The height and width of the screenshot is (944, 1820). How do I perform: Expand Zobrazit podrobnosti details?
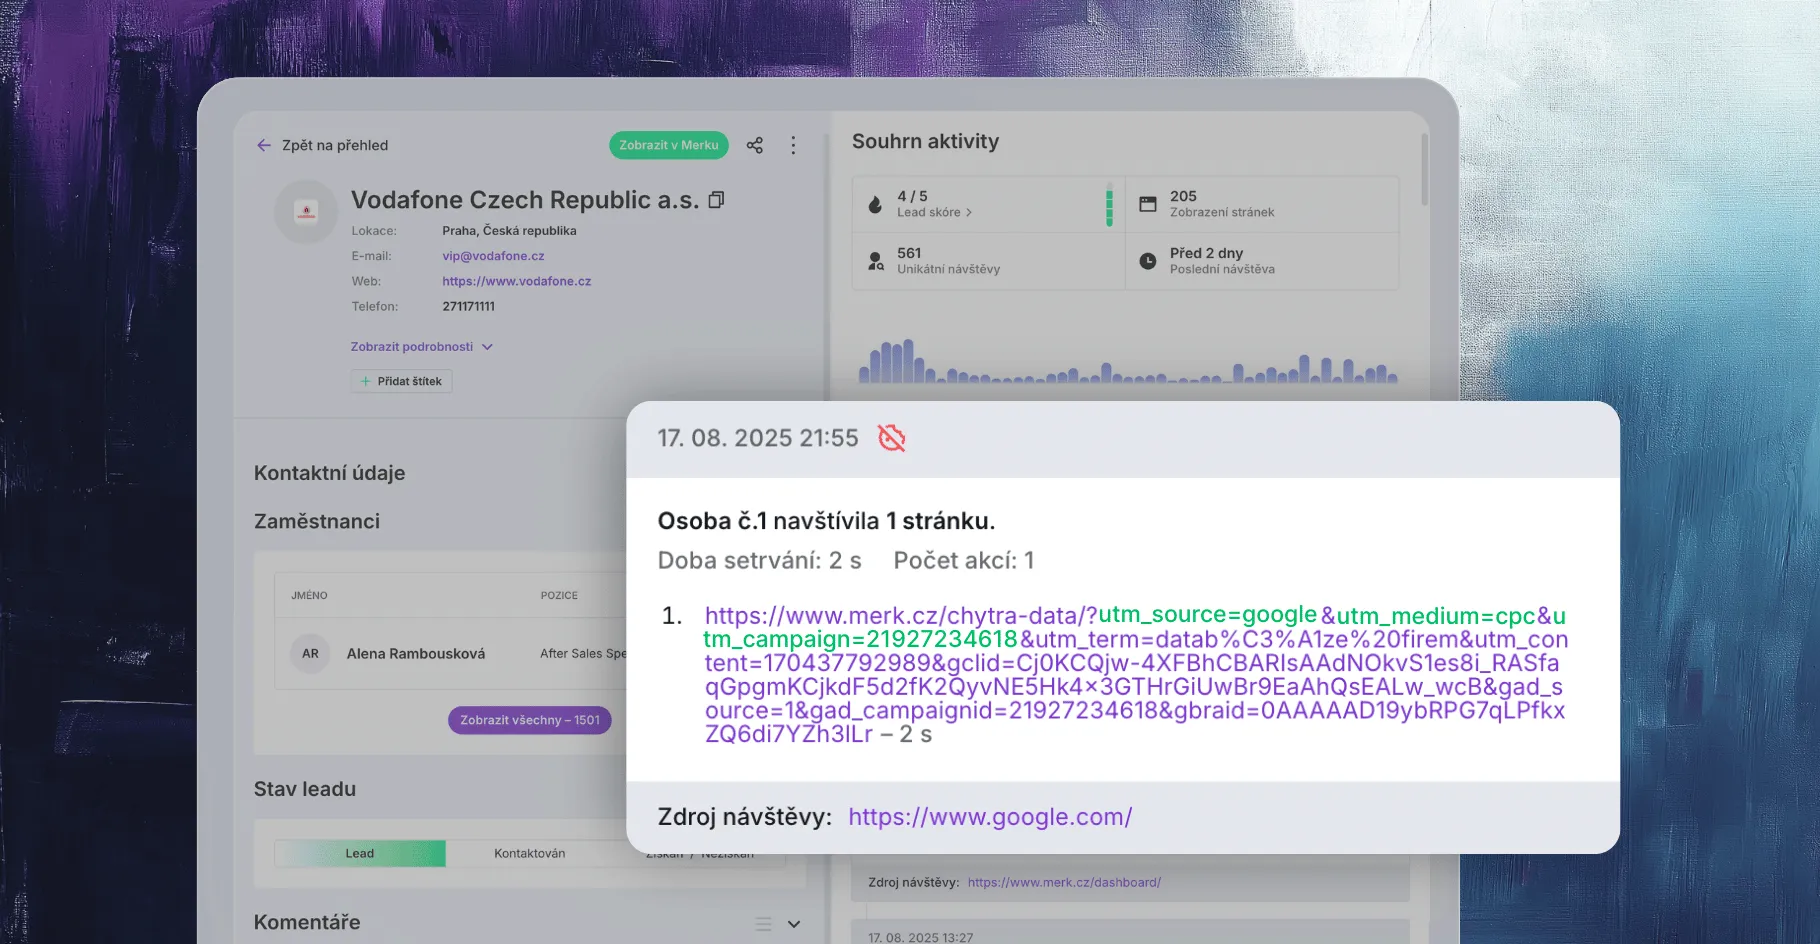(421, 346)
